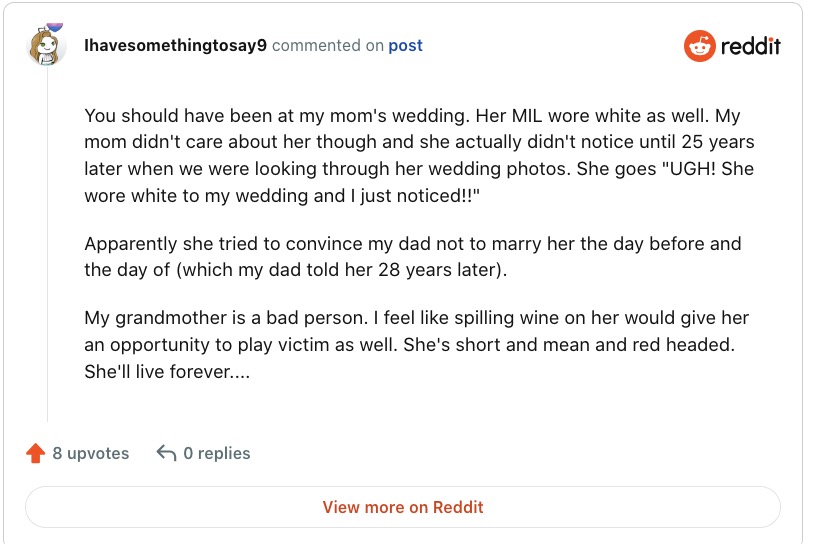
Task: Click the "0 replies" label
Action: point(217,454)
